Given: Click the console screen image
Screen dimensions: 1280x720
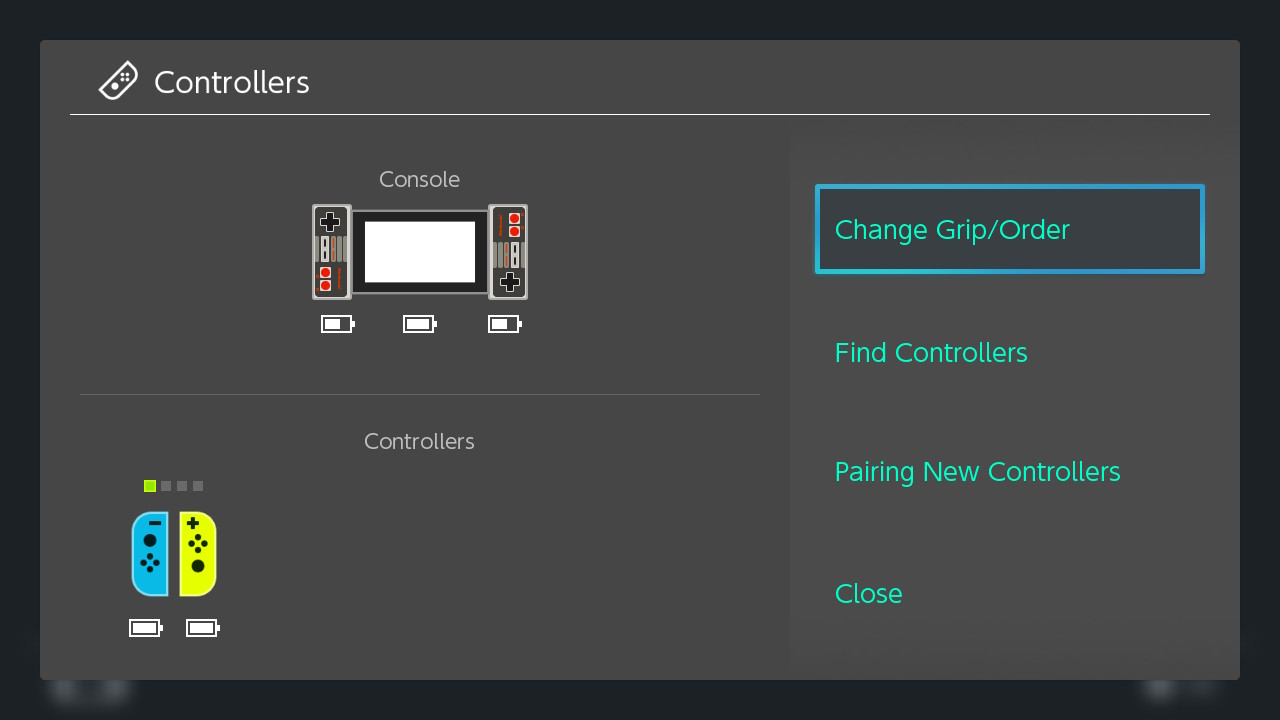Looking at the screenshot, I should [420, 252].
